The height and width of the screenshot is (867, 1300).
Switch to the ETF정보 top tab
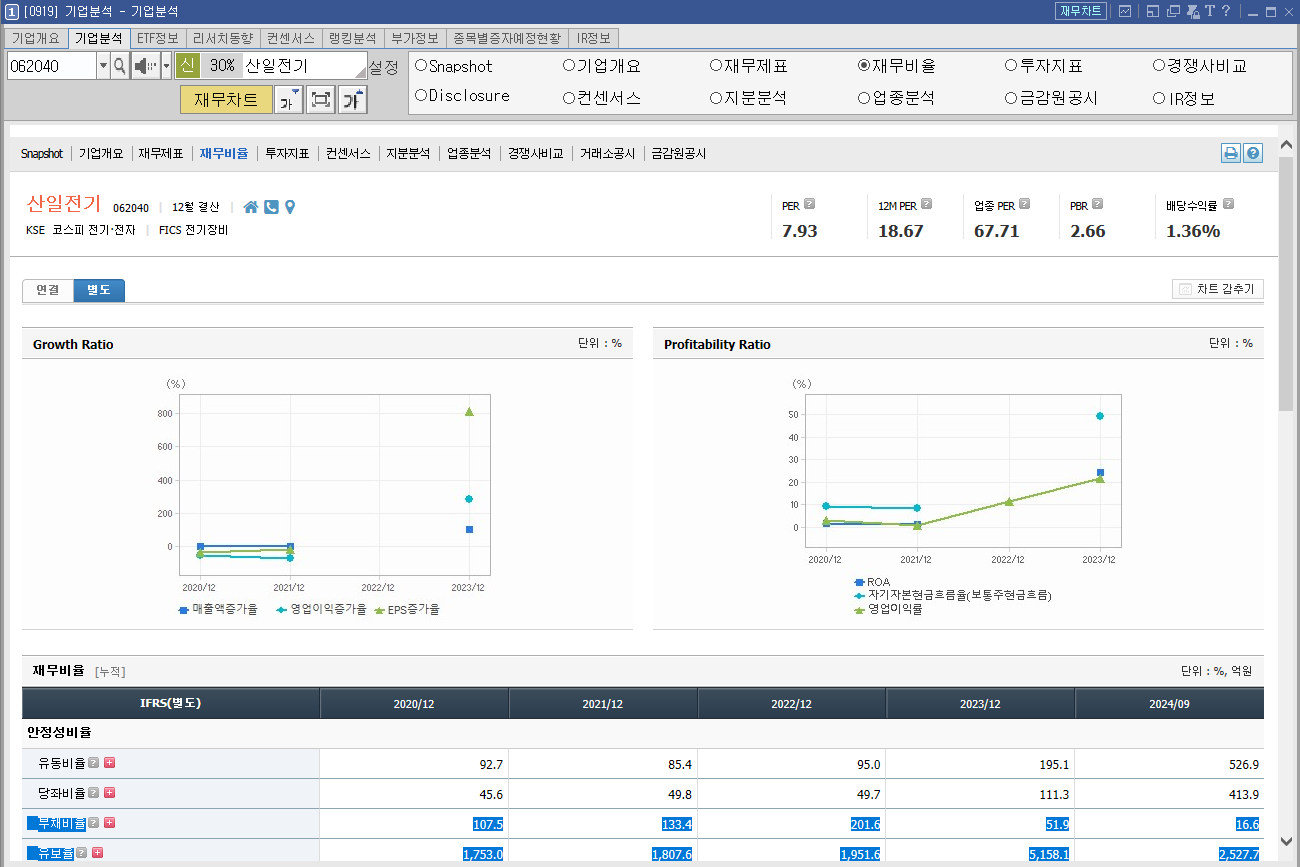(158, 38)
